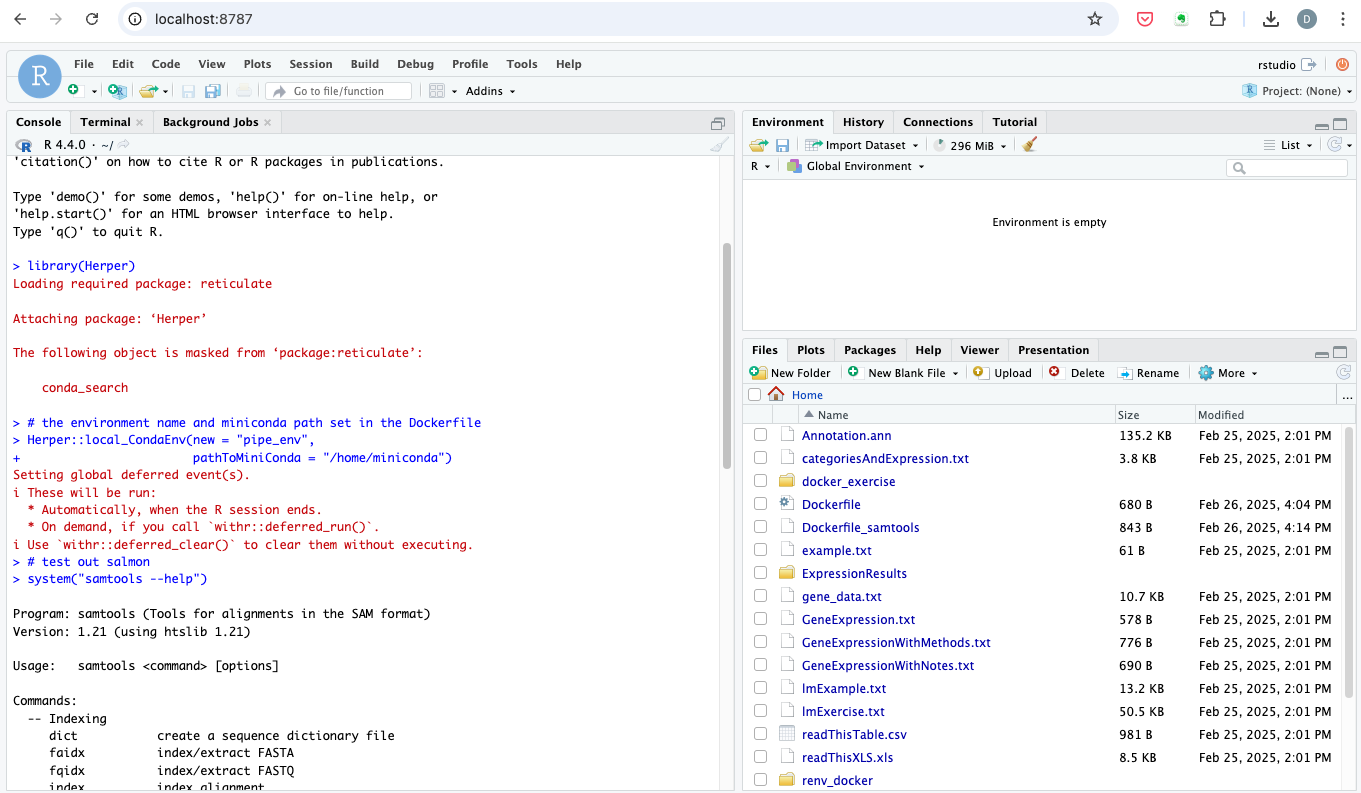Open the List view dropdown in Environment
Image resolution: width=1361 pixels, height=793 pixels.
point(1289,145)
